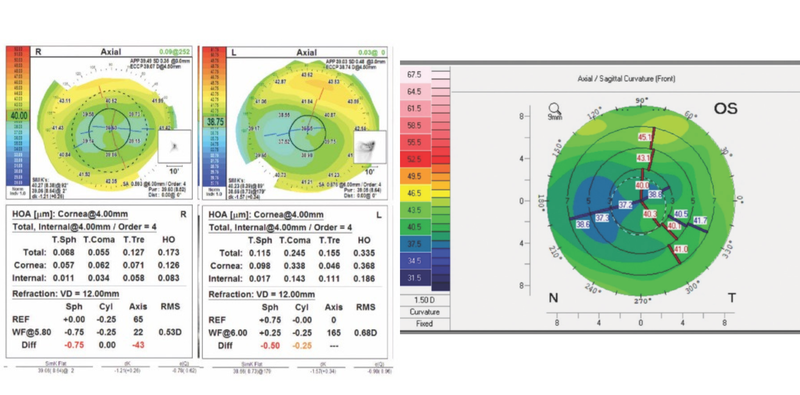Viewport: 800px width, 395px height.
Task: Click the left eye WF@6.00 row label
Action: point(227,333)
